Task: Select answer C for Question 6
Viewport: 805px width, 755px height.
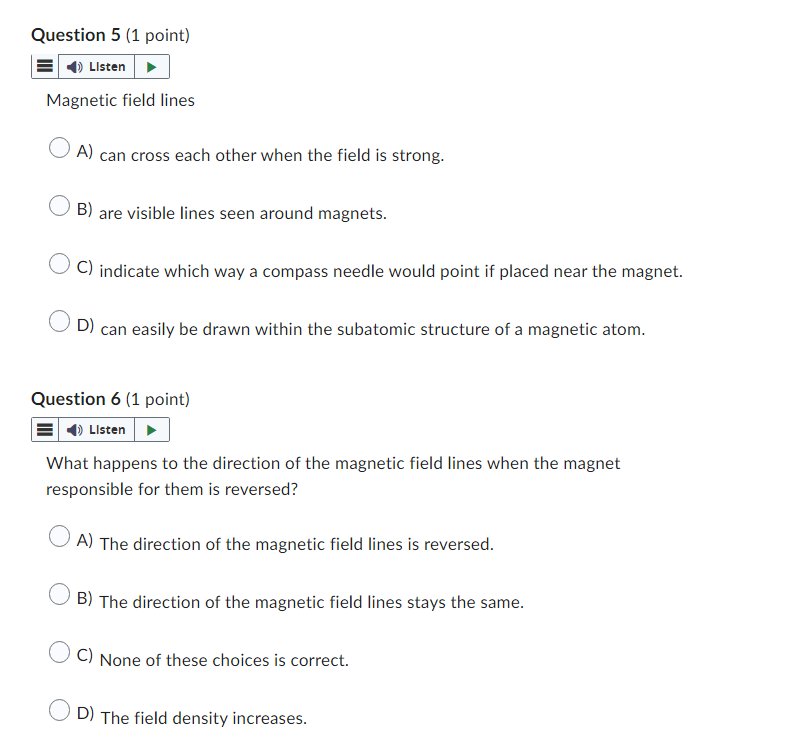Action: tap(59, 652)
